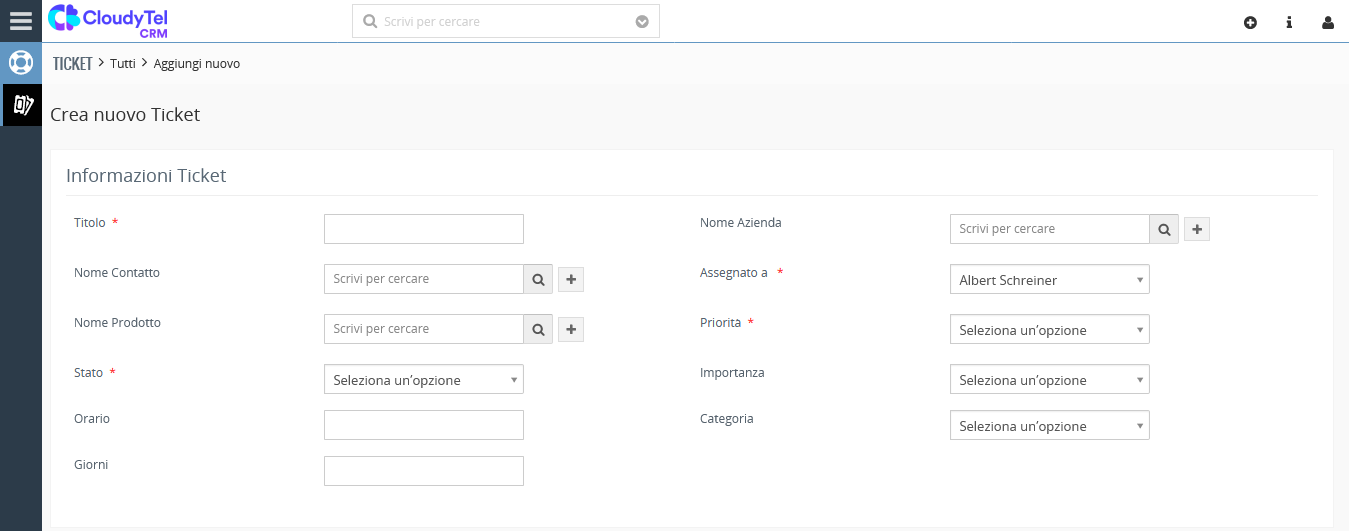
Task: Expand the global search options arrow
Action: (x=642, y=21)
